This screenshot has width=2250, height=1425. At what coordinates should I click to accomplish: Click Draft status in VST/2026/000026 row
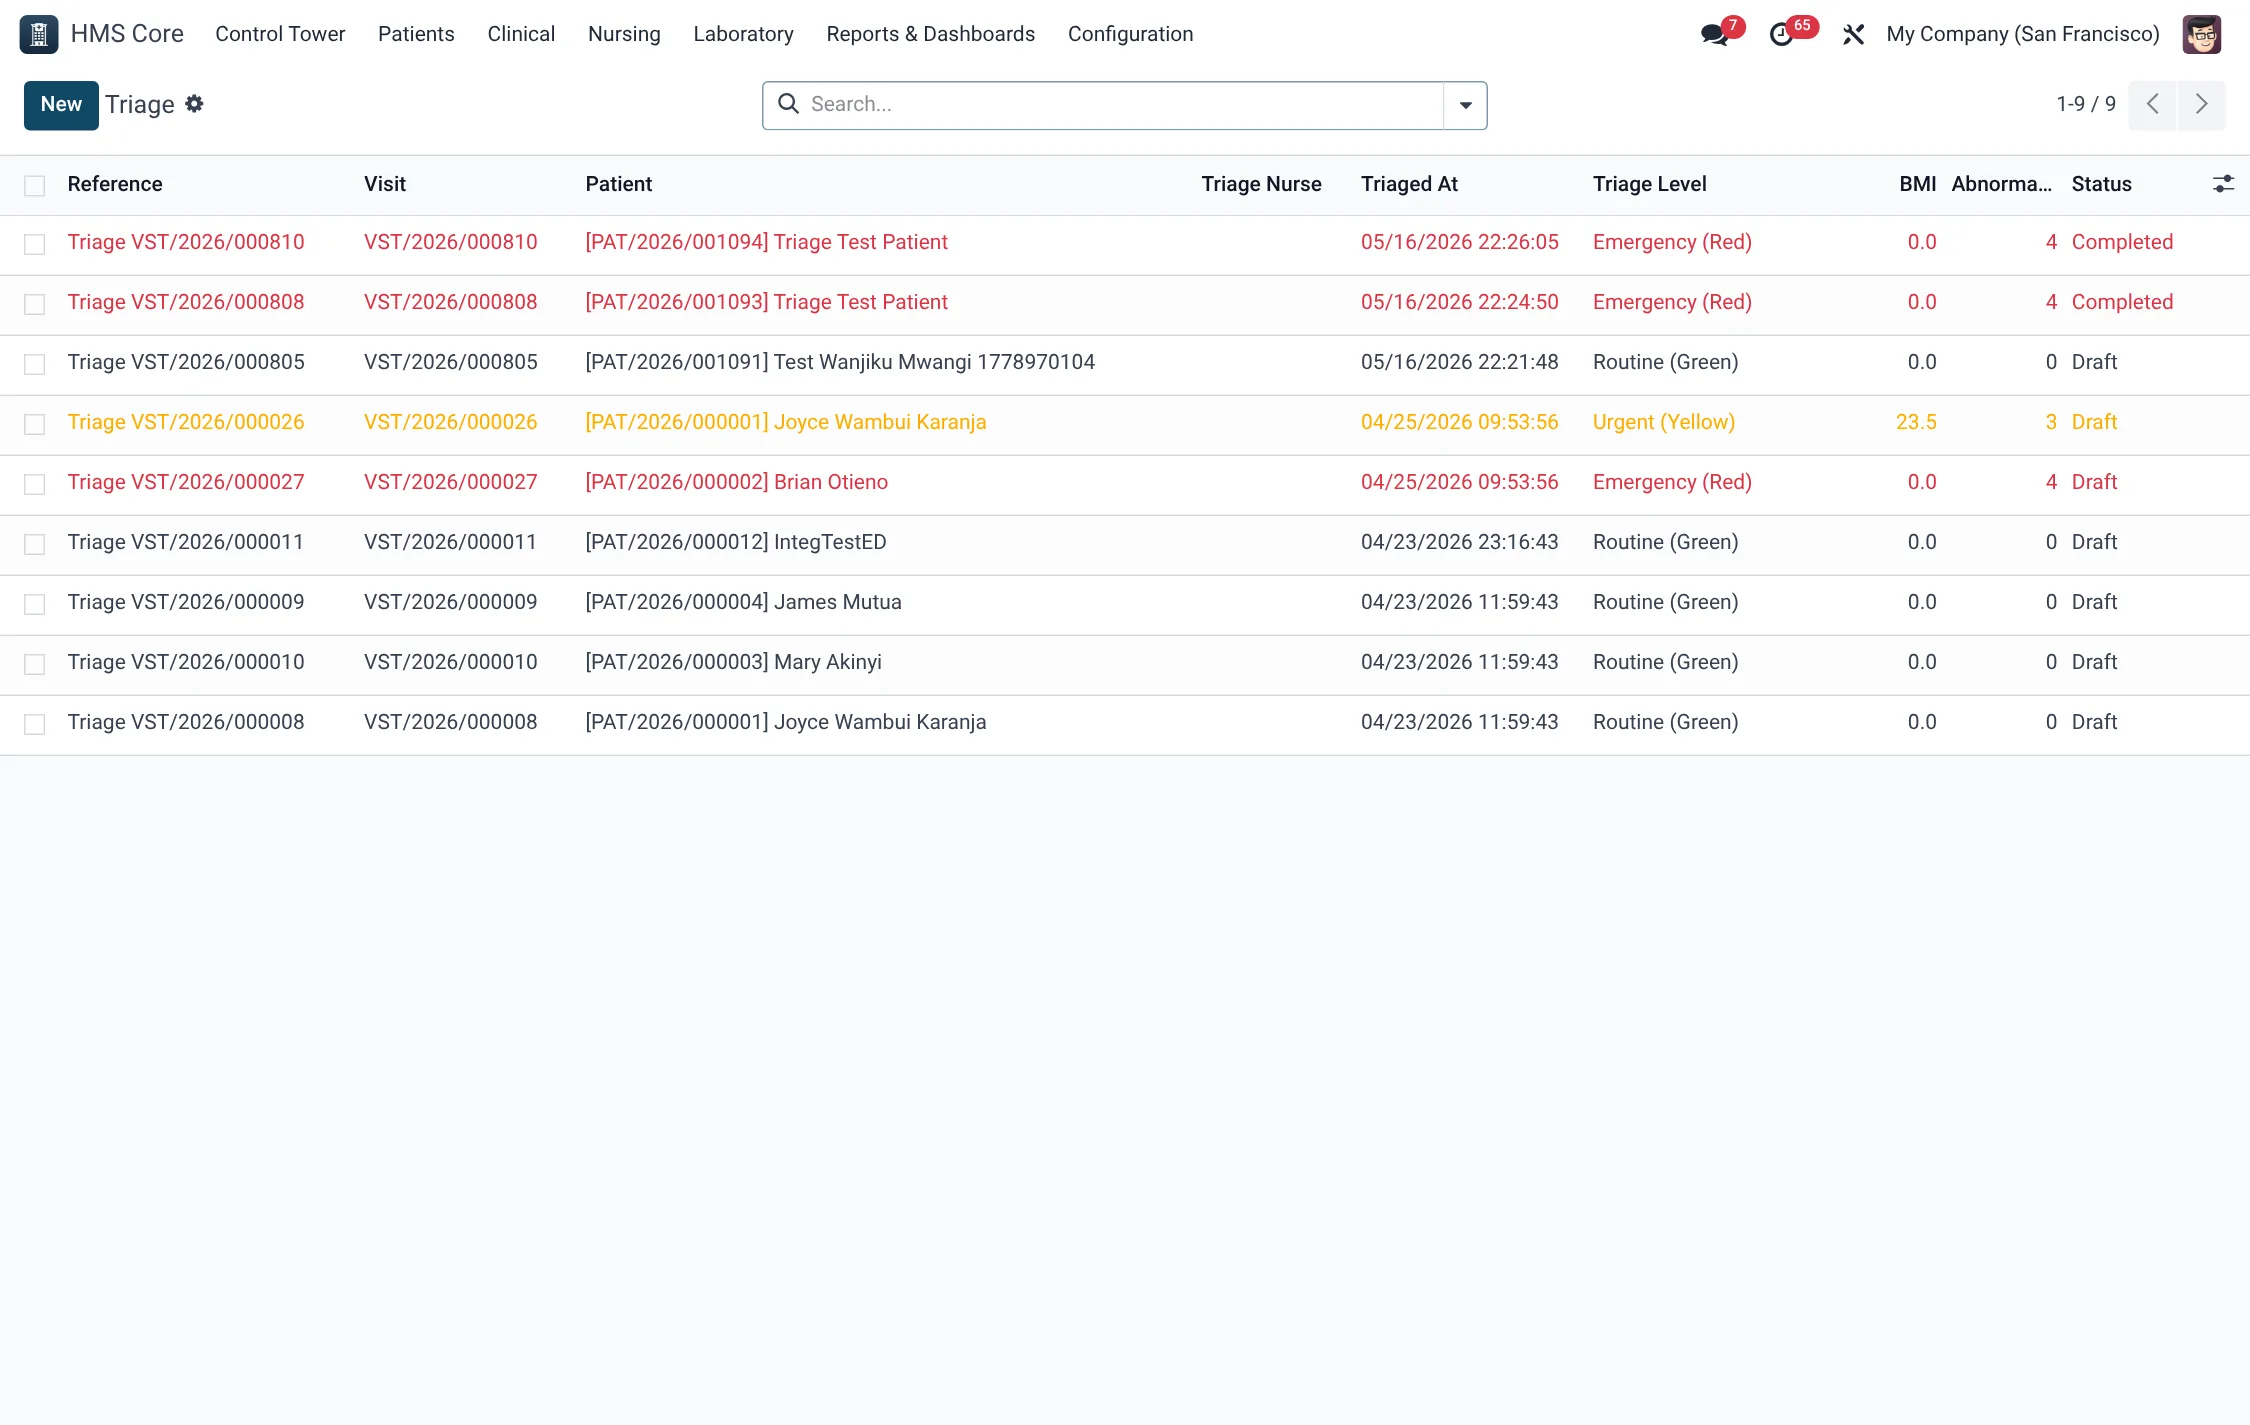(2094, 422)
